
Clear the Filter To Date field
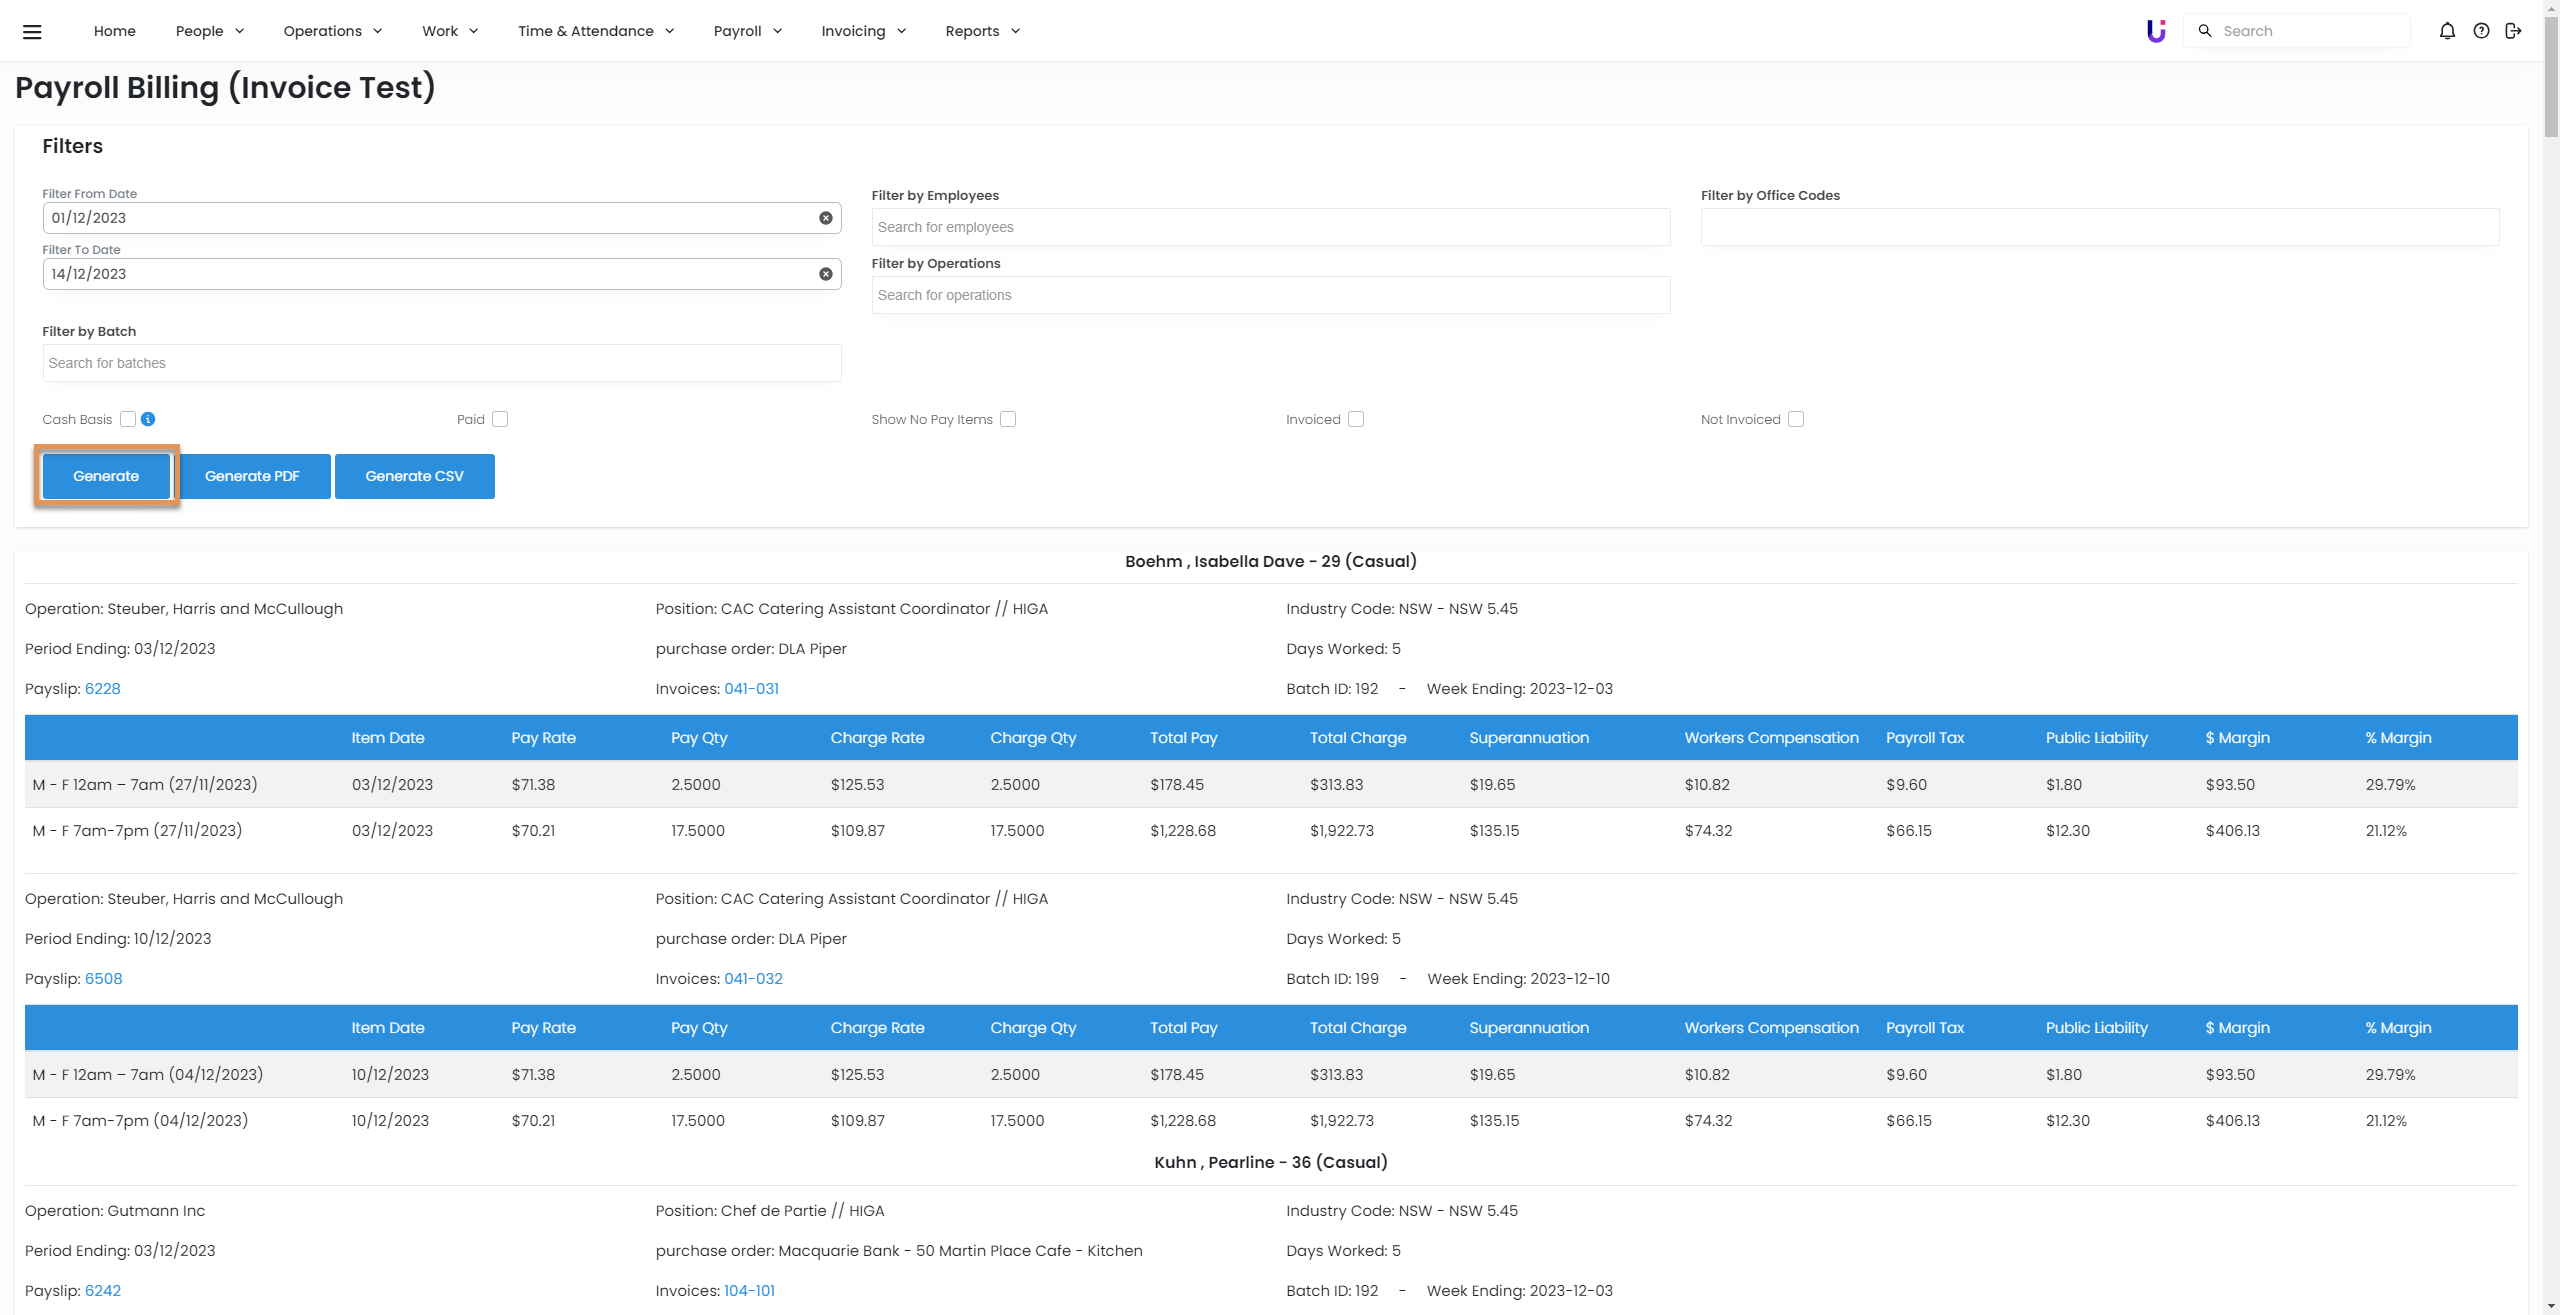tap(826, 274)
